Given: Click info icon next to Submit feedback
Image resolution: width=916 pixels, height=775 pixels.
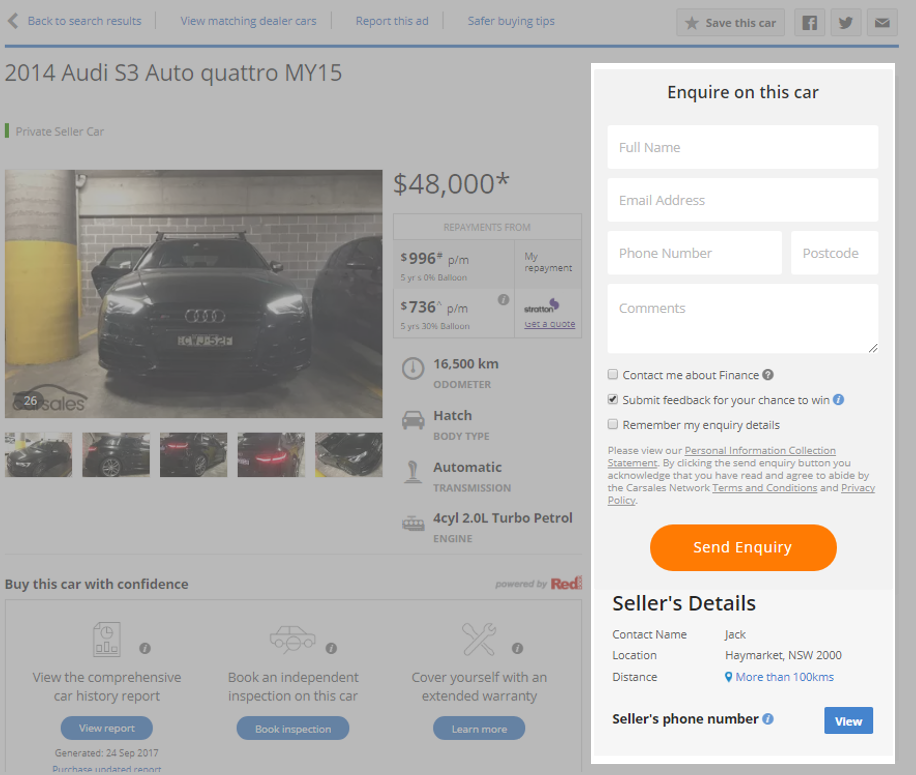Looking at the screenshot, I should 839,400.
